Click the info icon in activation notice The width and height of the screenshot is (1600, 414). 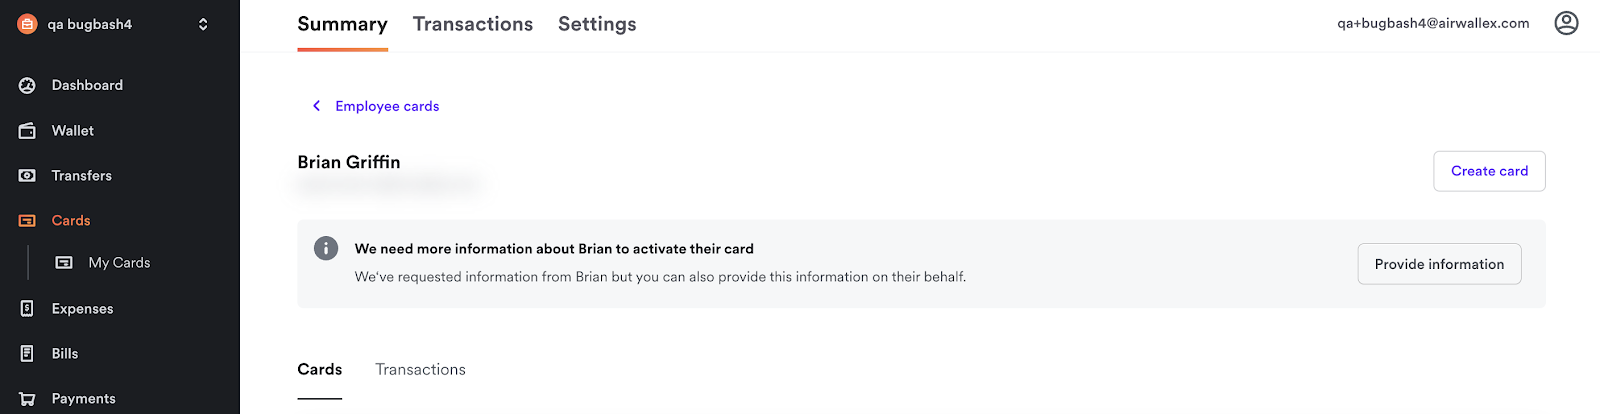pos(326,248)
